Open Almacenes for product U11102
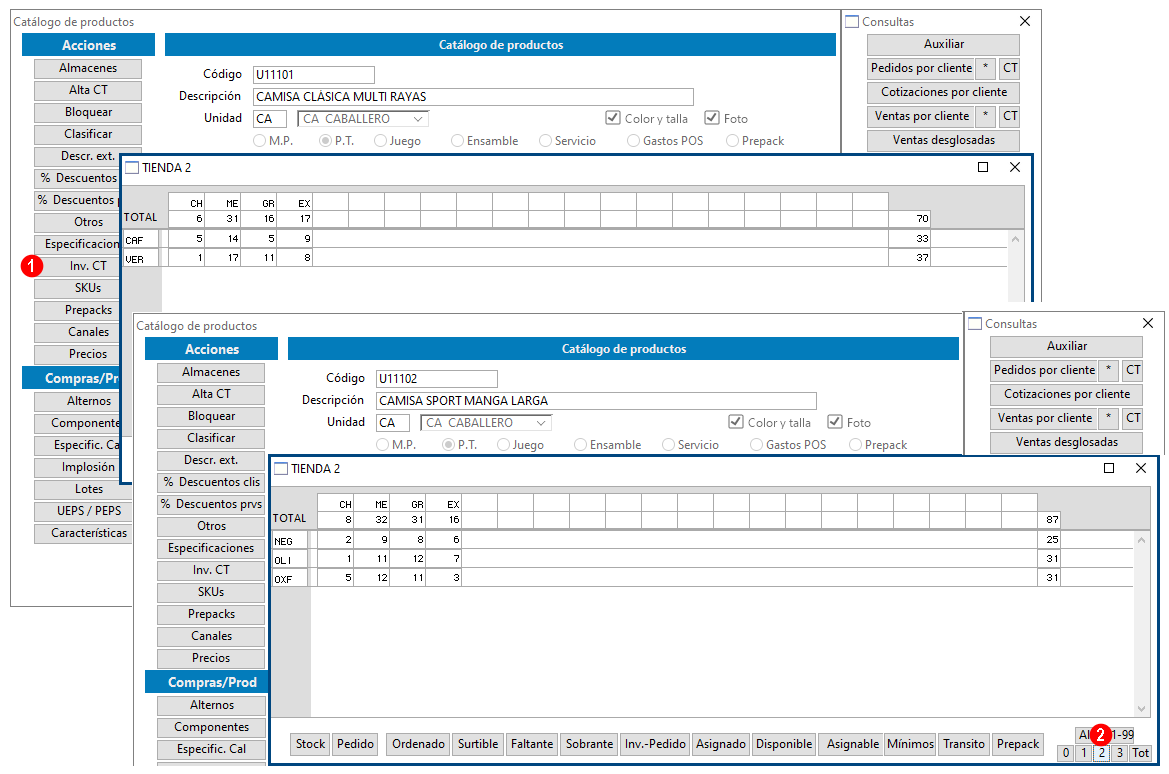The height and width of the screenshot is (774, 1169). tap(211, 372)
